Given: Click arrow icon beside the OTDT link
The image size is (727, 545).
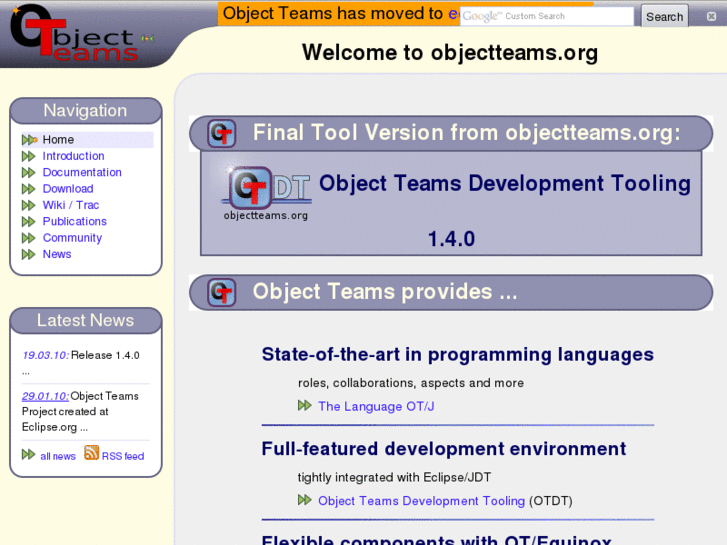Looking at the screenshot, I should click(x=305, y=500).
